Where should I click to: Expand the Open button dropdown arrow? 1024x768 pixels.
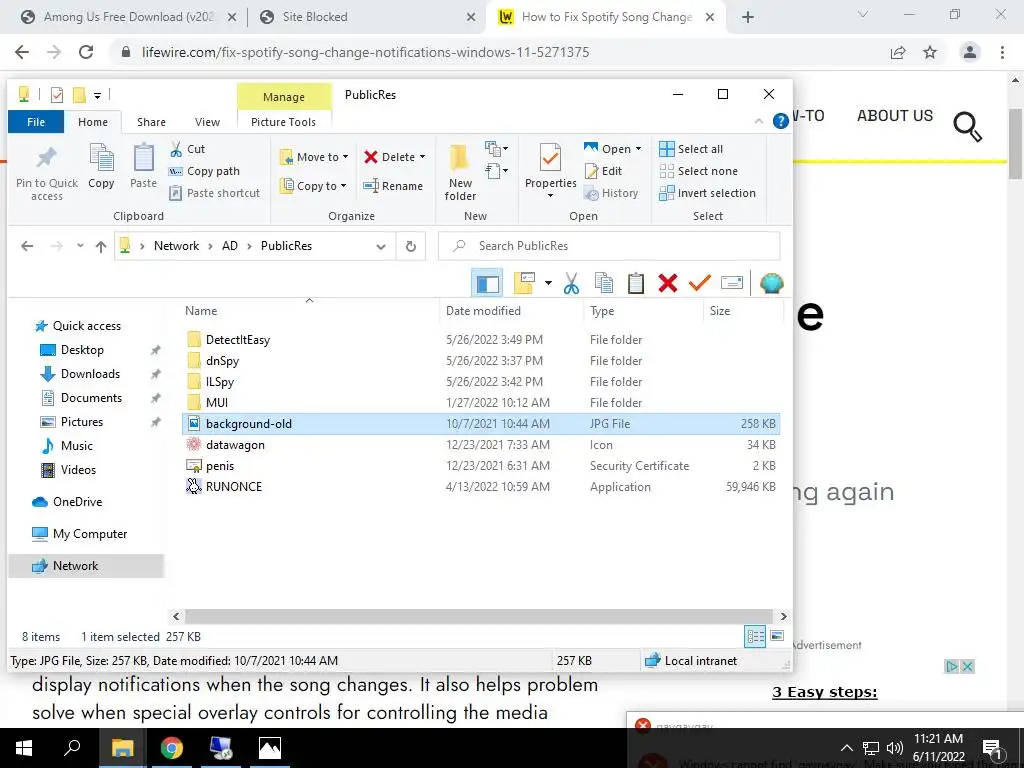(x=638, y=150)
